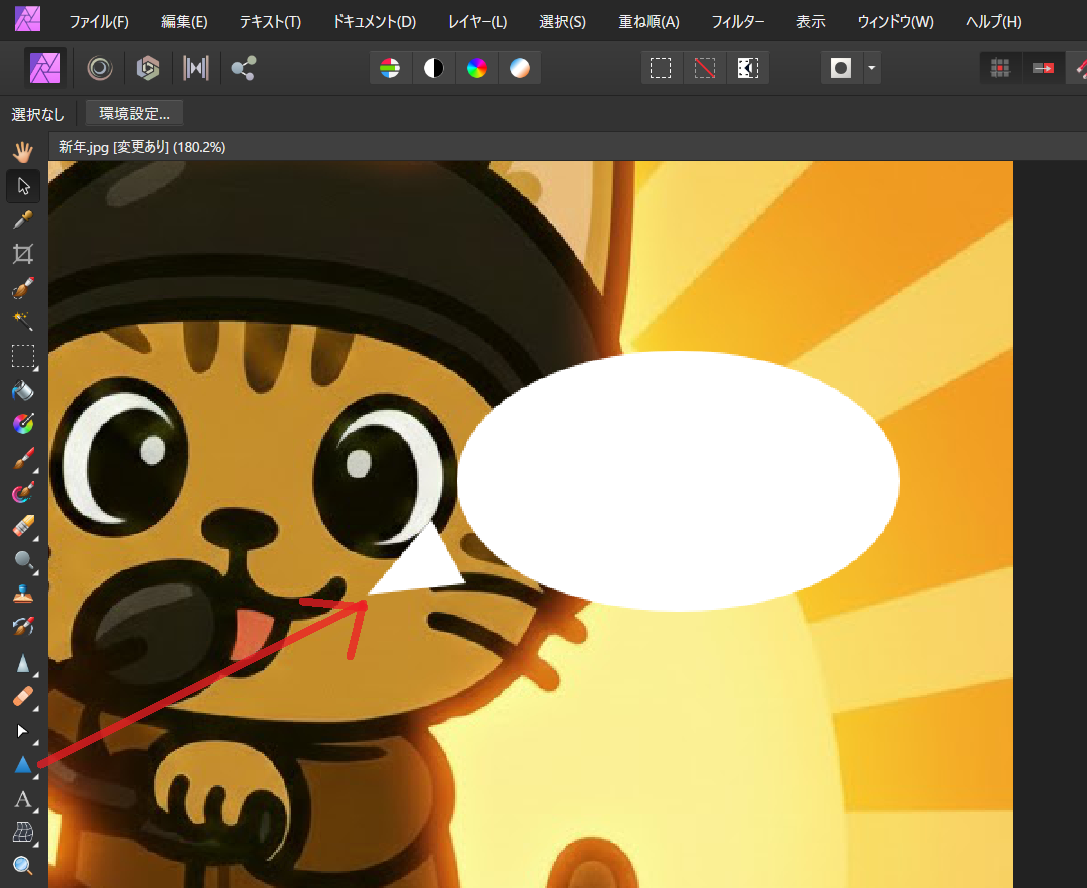Select the Artistic Text tool
Screen dimensions: 1087x888
pos(23,799)
